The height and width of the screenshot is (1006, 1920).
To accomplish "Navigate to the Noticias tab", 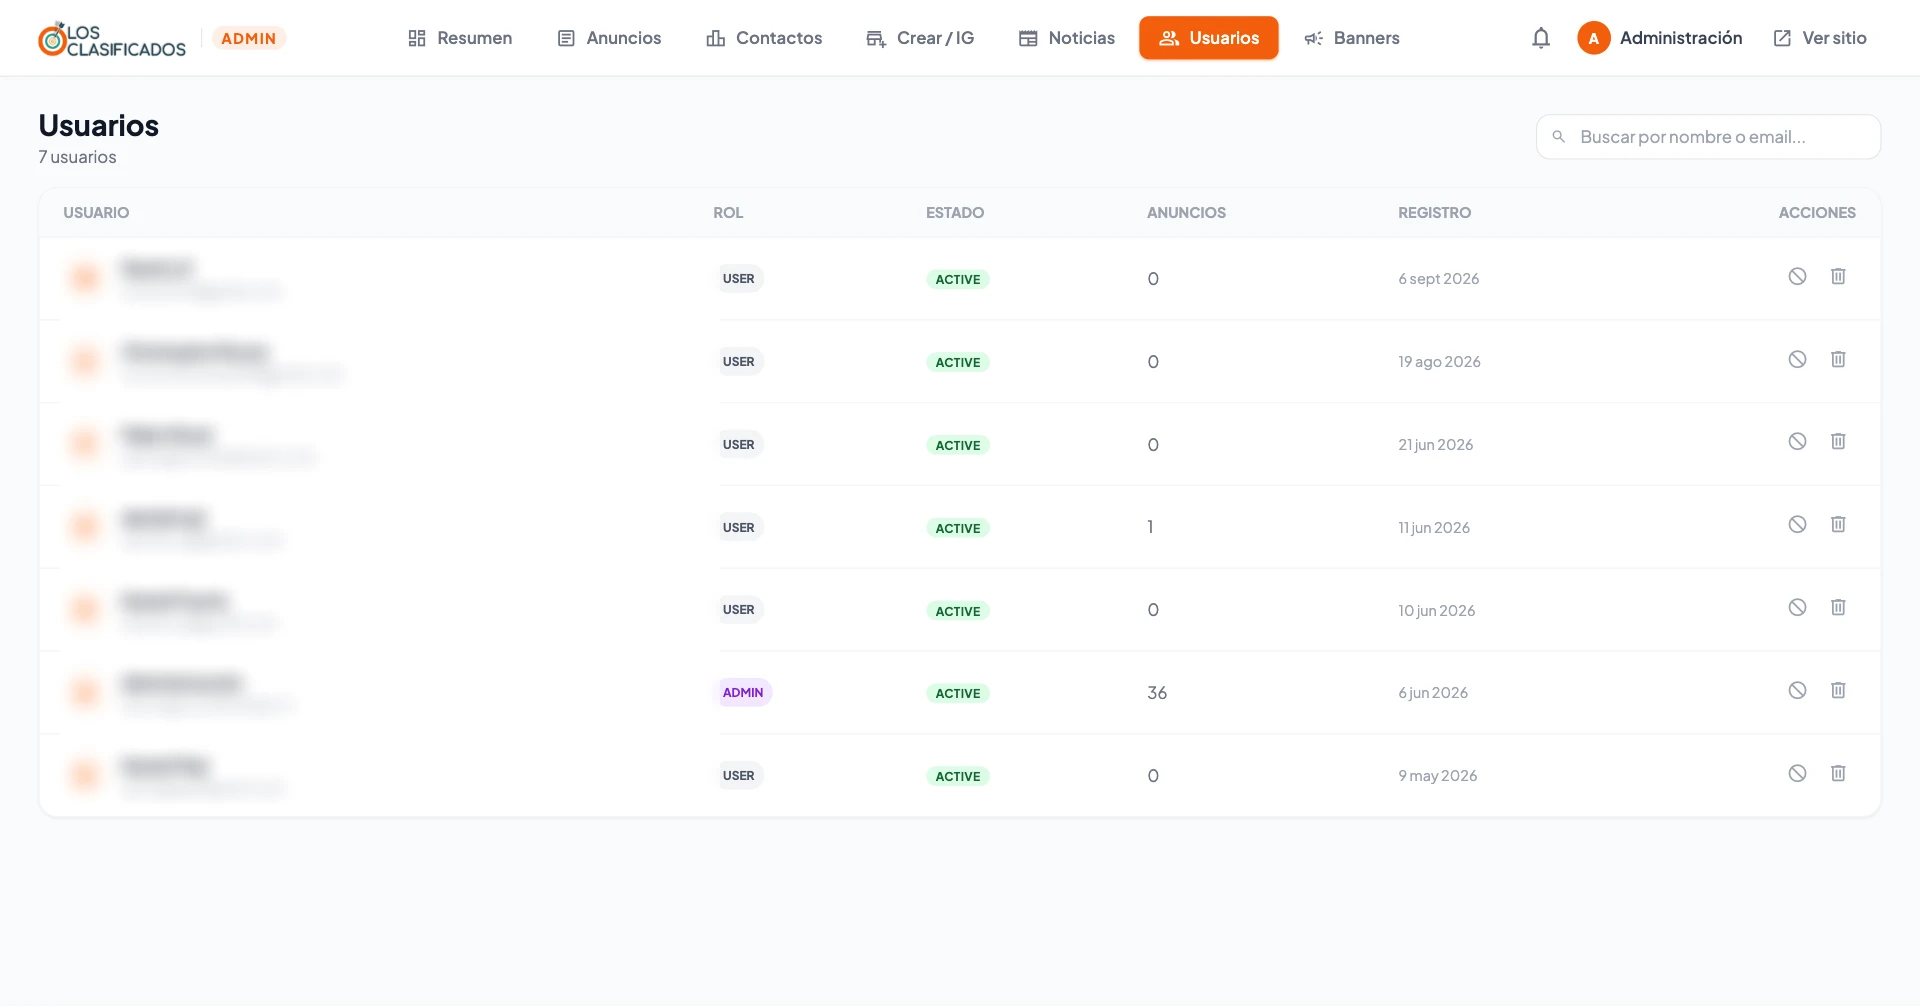I will click(1066, 38).
